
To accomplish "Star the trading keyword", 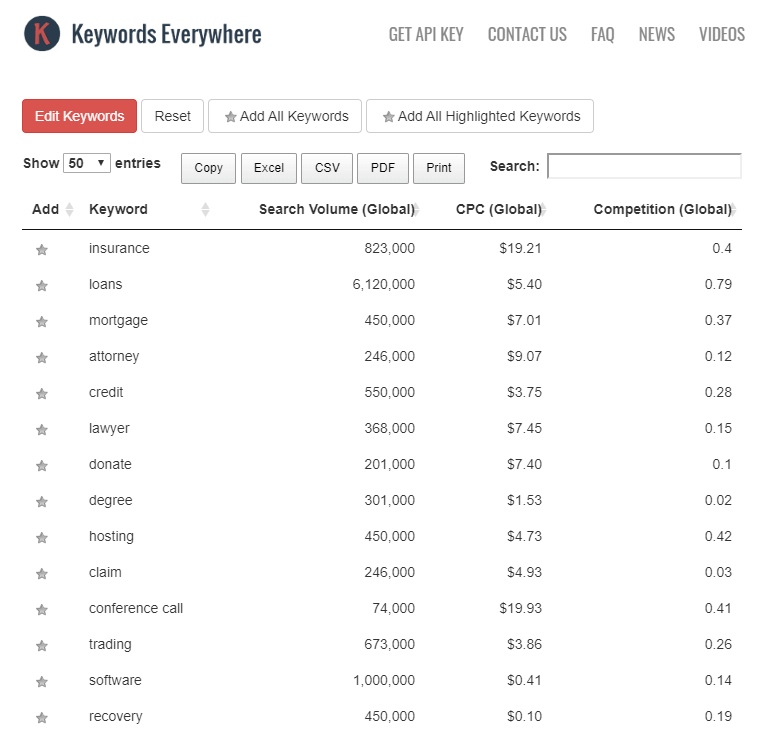I will click(42, 646).
